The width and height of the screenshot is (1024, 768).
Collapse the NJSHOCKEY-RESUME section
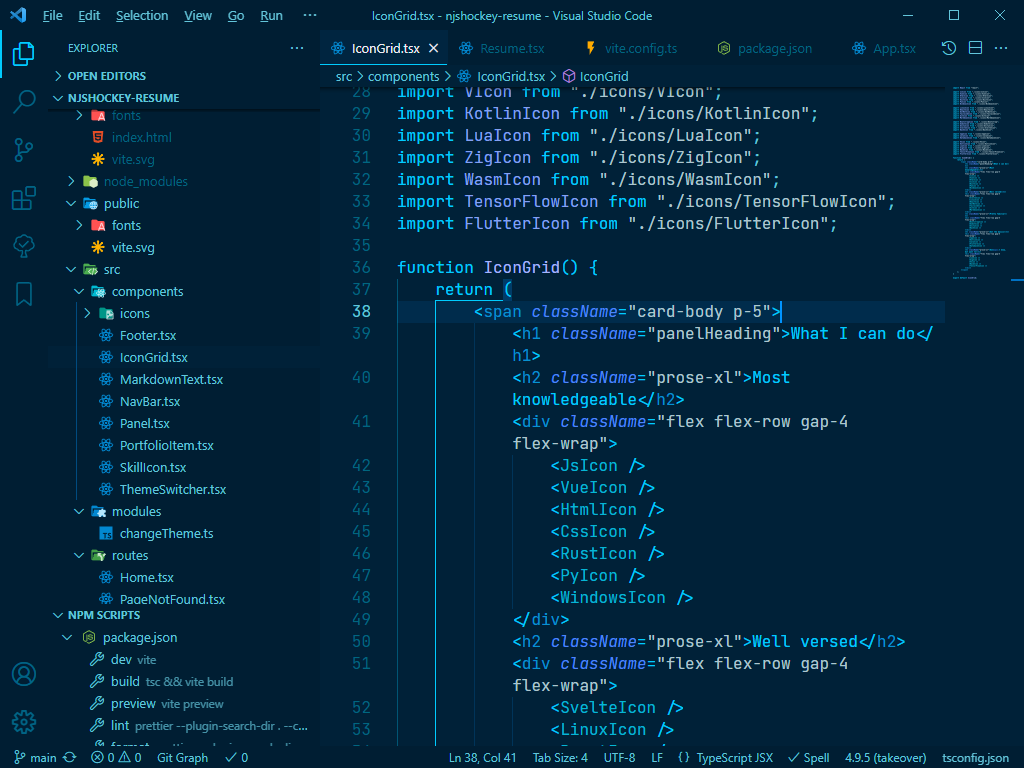(123, 98)
